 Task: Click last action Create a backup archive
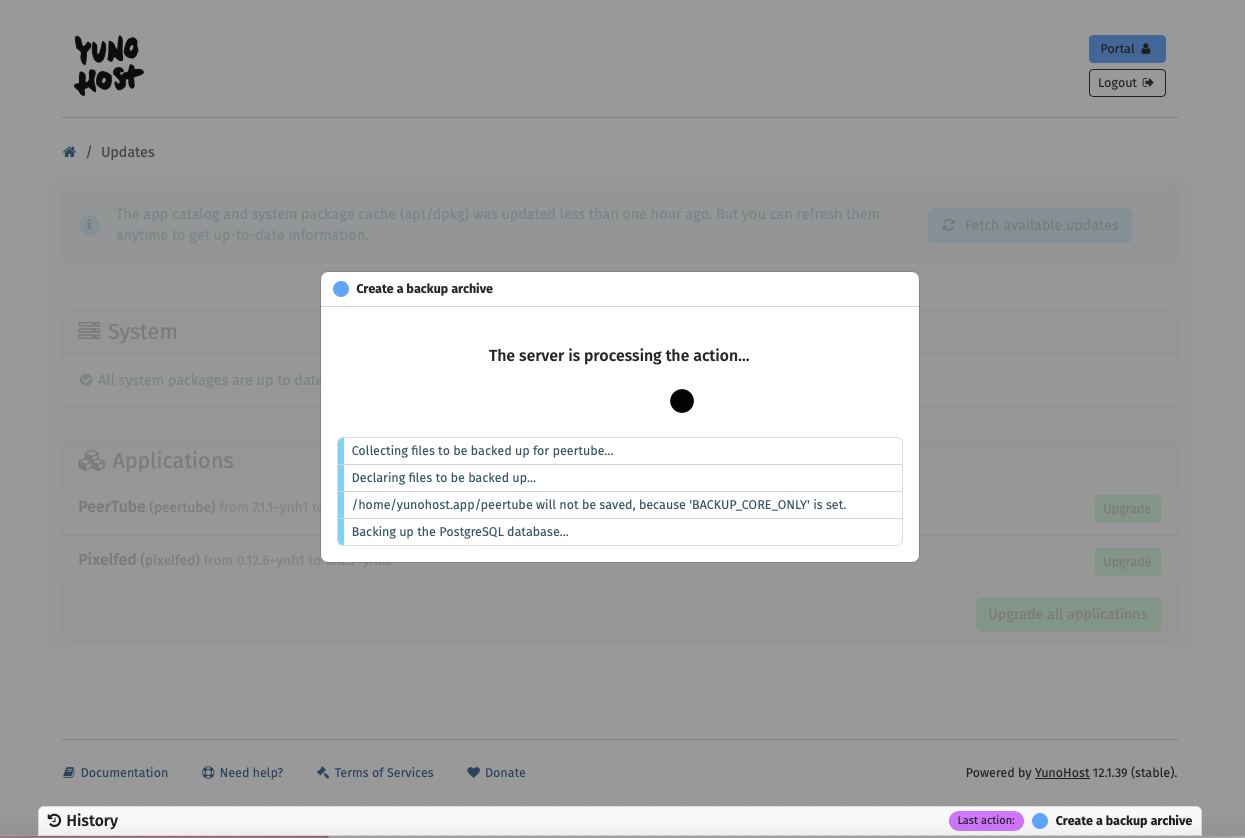[x=1122, y=821]
